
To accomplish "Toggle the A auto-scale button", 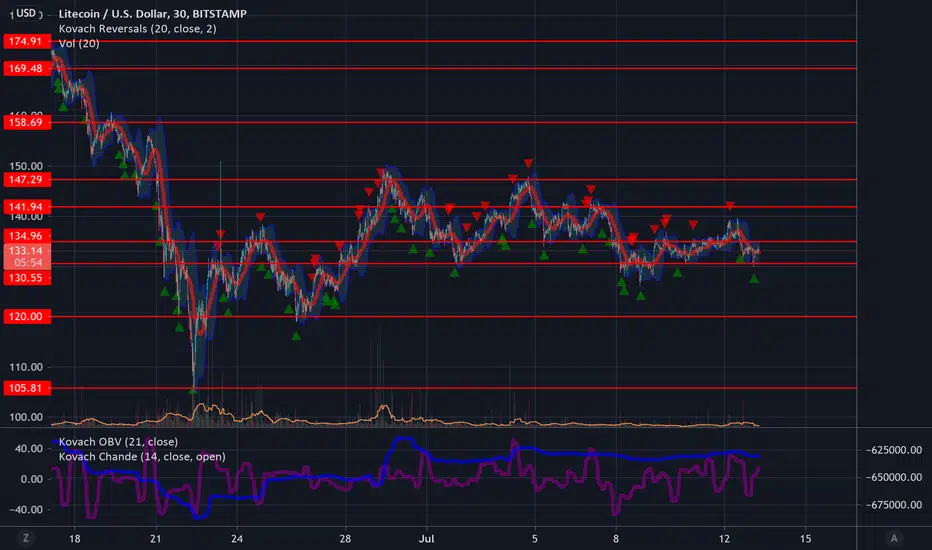I will coord(894,538).
